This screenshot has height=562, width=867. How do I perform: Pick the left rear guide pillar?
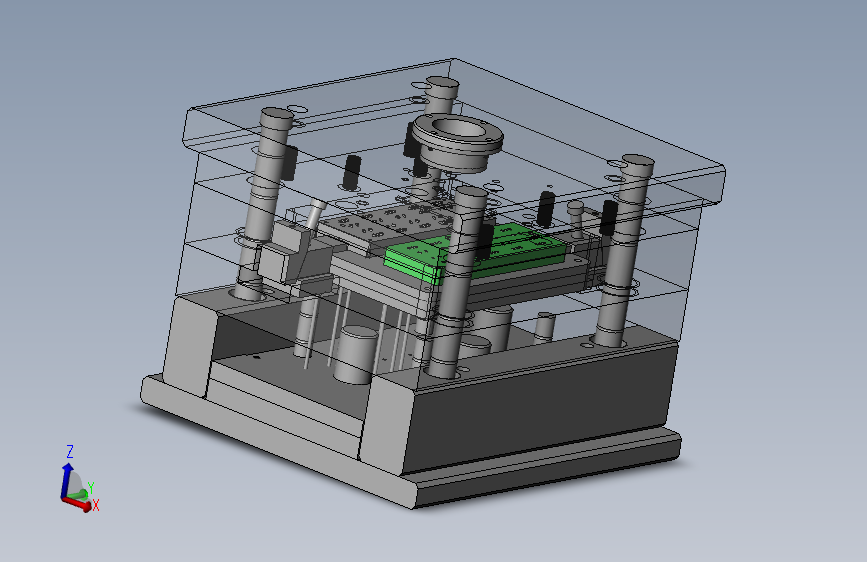pos(264,204)
